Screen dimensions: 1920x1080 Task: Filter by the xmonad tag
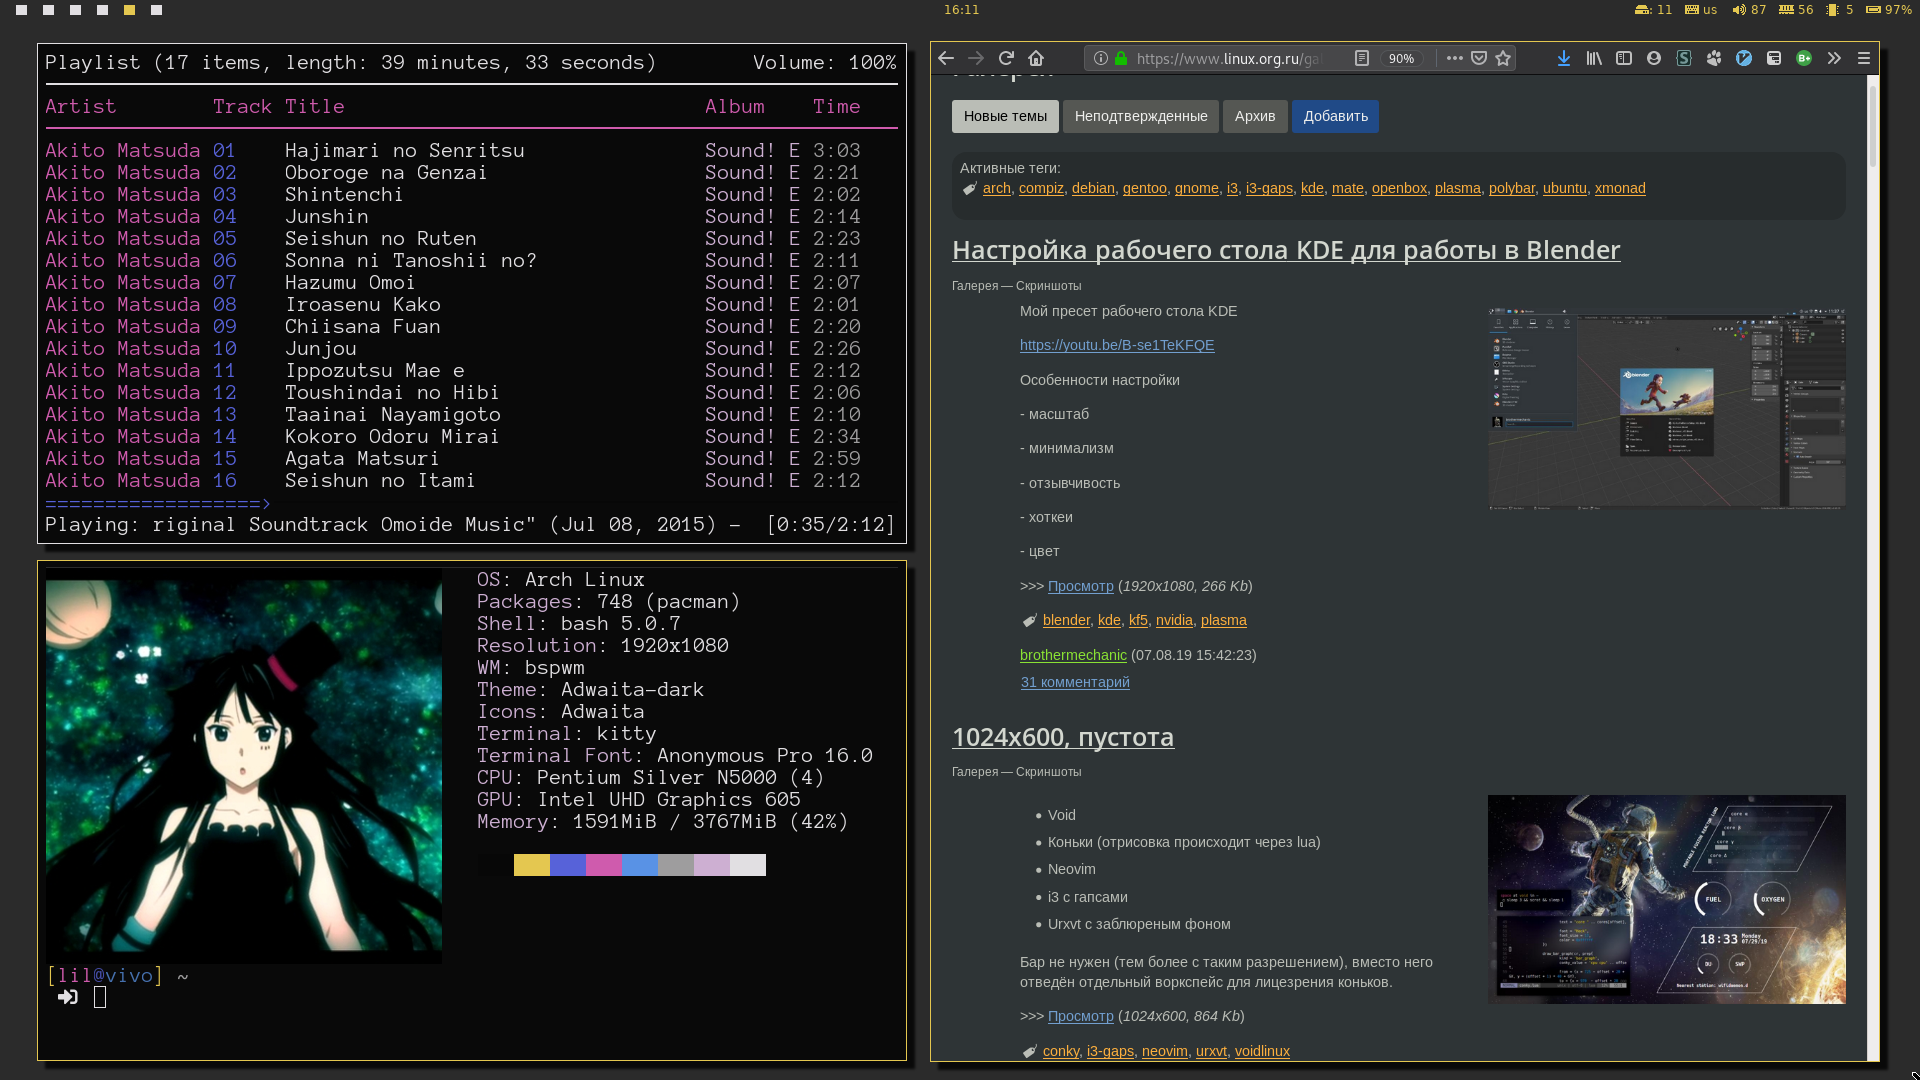tap(1620, 188)
